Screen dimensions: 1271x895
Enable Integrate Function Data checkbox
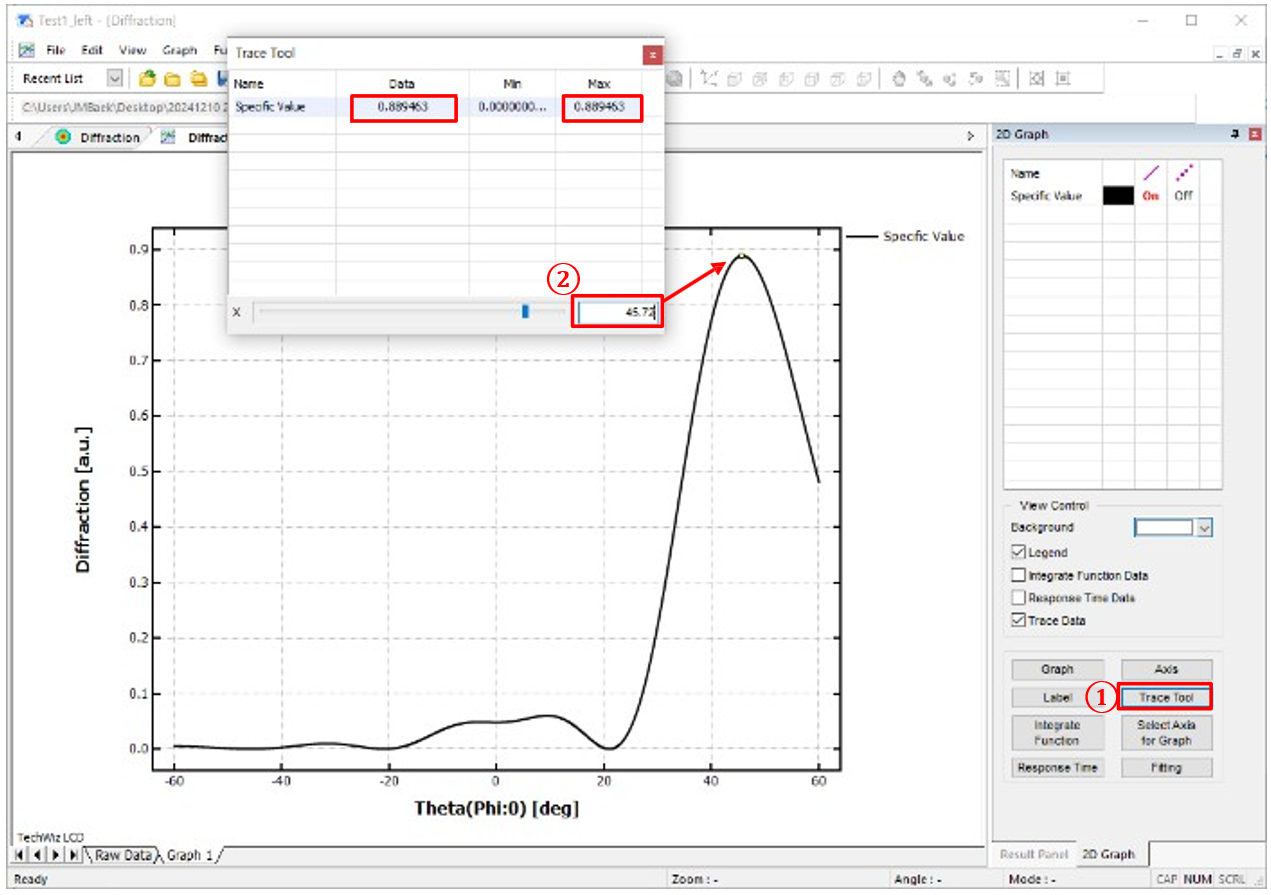(1019, 575)
